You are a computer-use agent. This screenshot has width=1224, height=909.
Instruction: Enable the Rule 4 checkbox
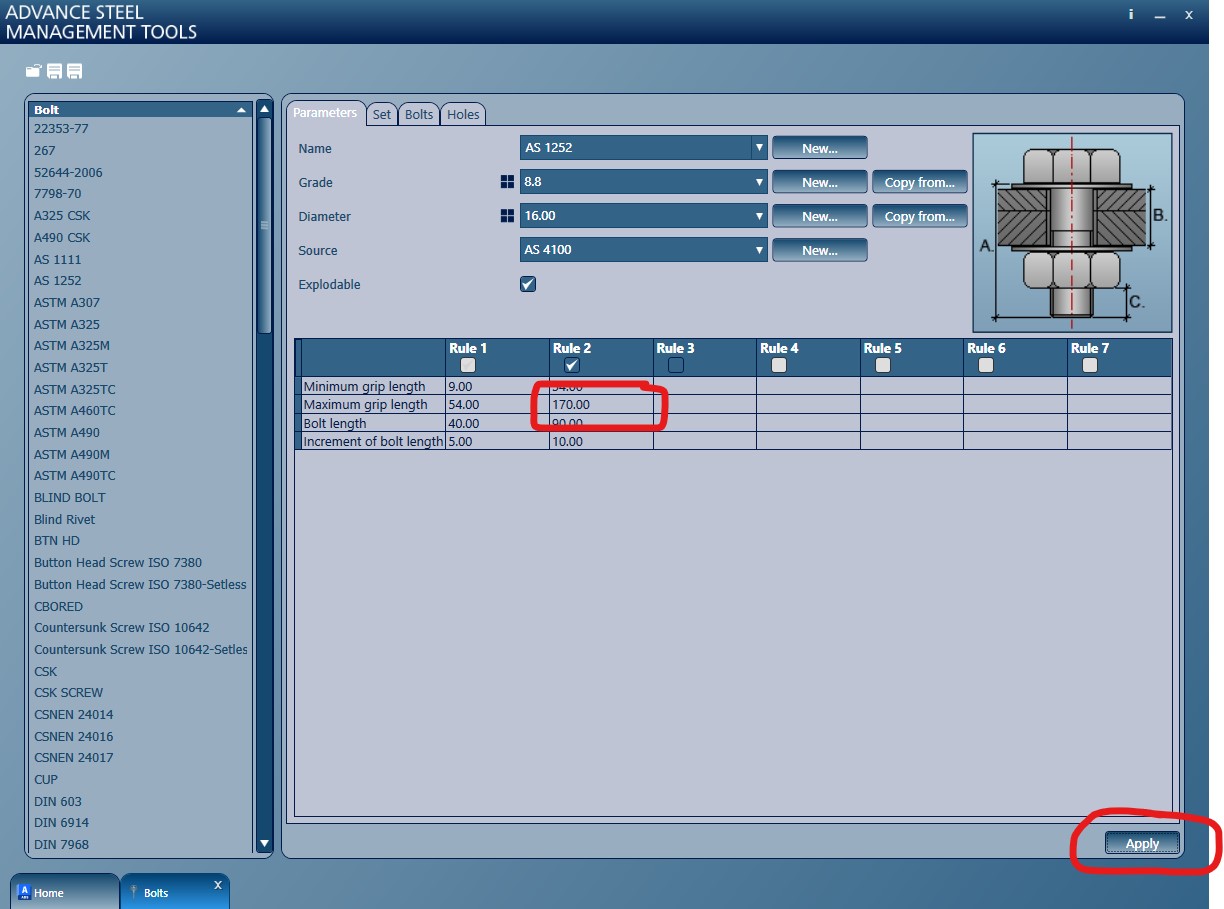pos(779,365)
